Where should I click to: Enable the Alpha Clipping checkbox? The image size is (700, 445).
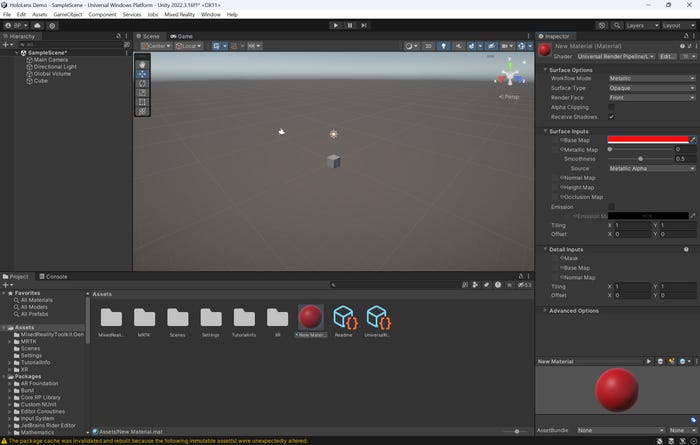click(611, 107)
